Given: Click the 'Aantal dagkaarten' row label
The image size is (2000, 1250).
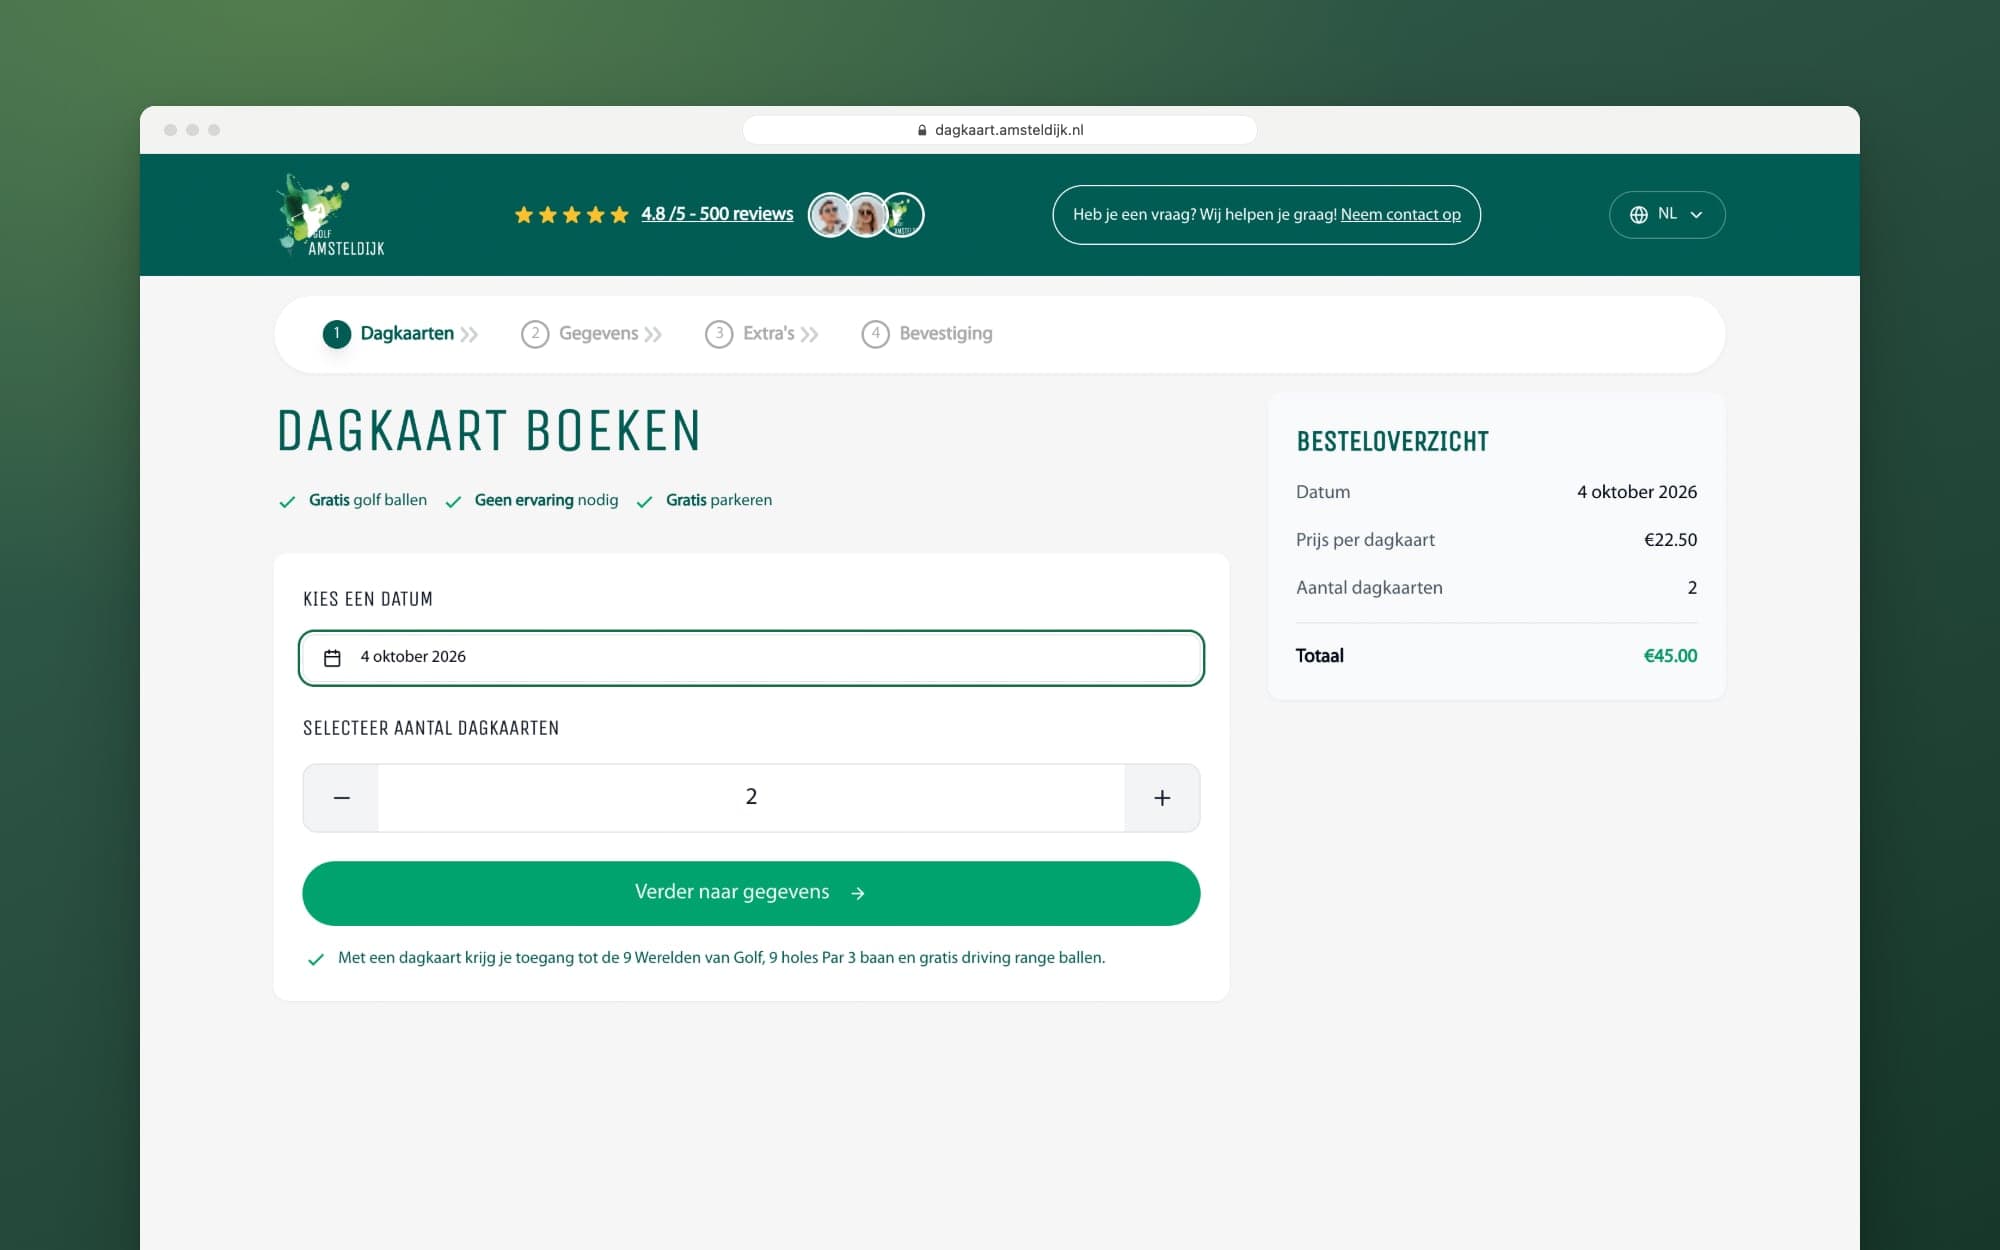Looking at the screenshot, I should pos(1369,588).
